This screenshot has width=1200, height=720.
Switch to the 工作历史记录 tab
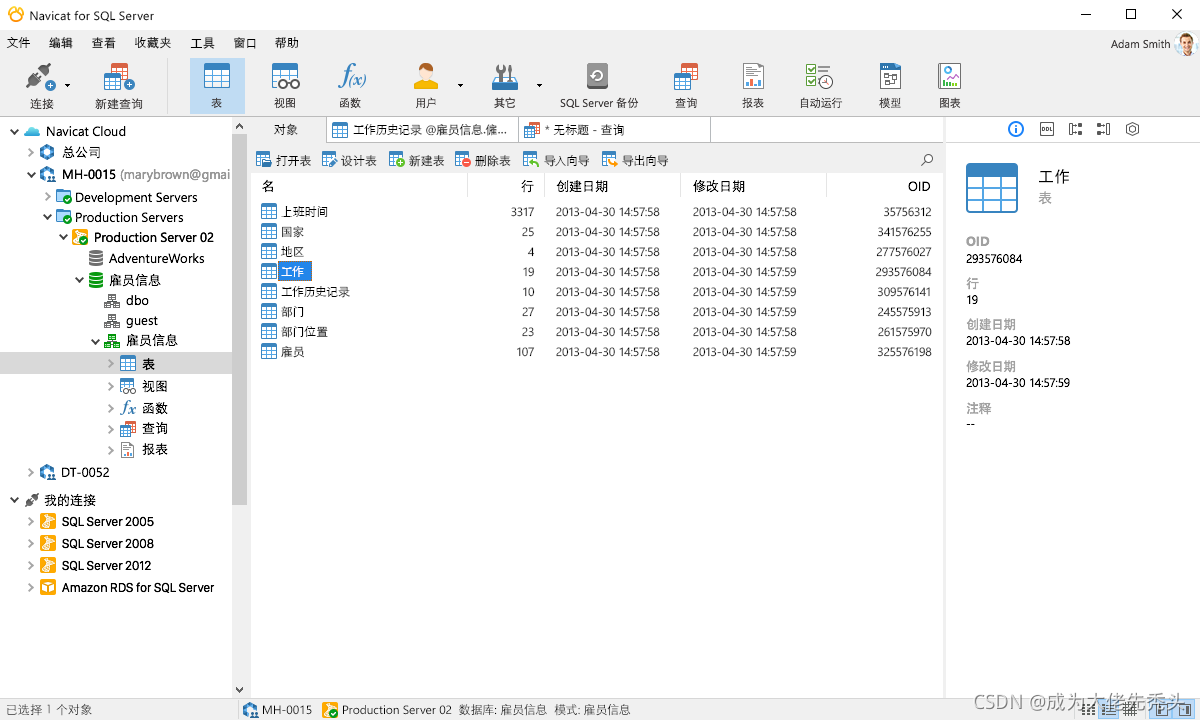pyautogui.click(x=422, y=129)
